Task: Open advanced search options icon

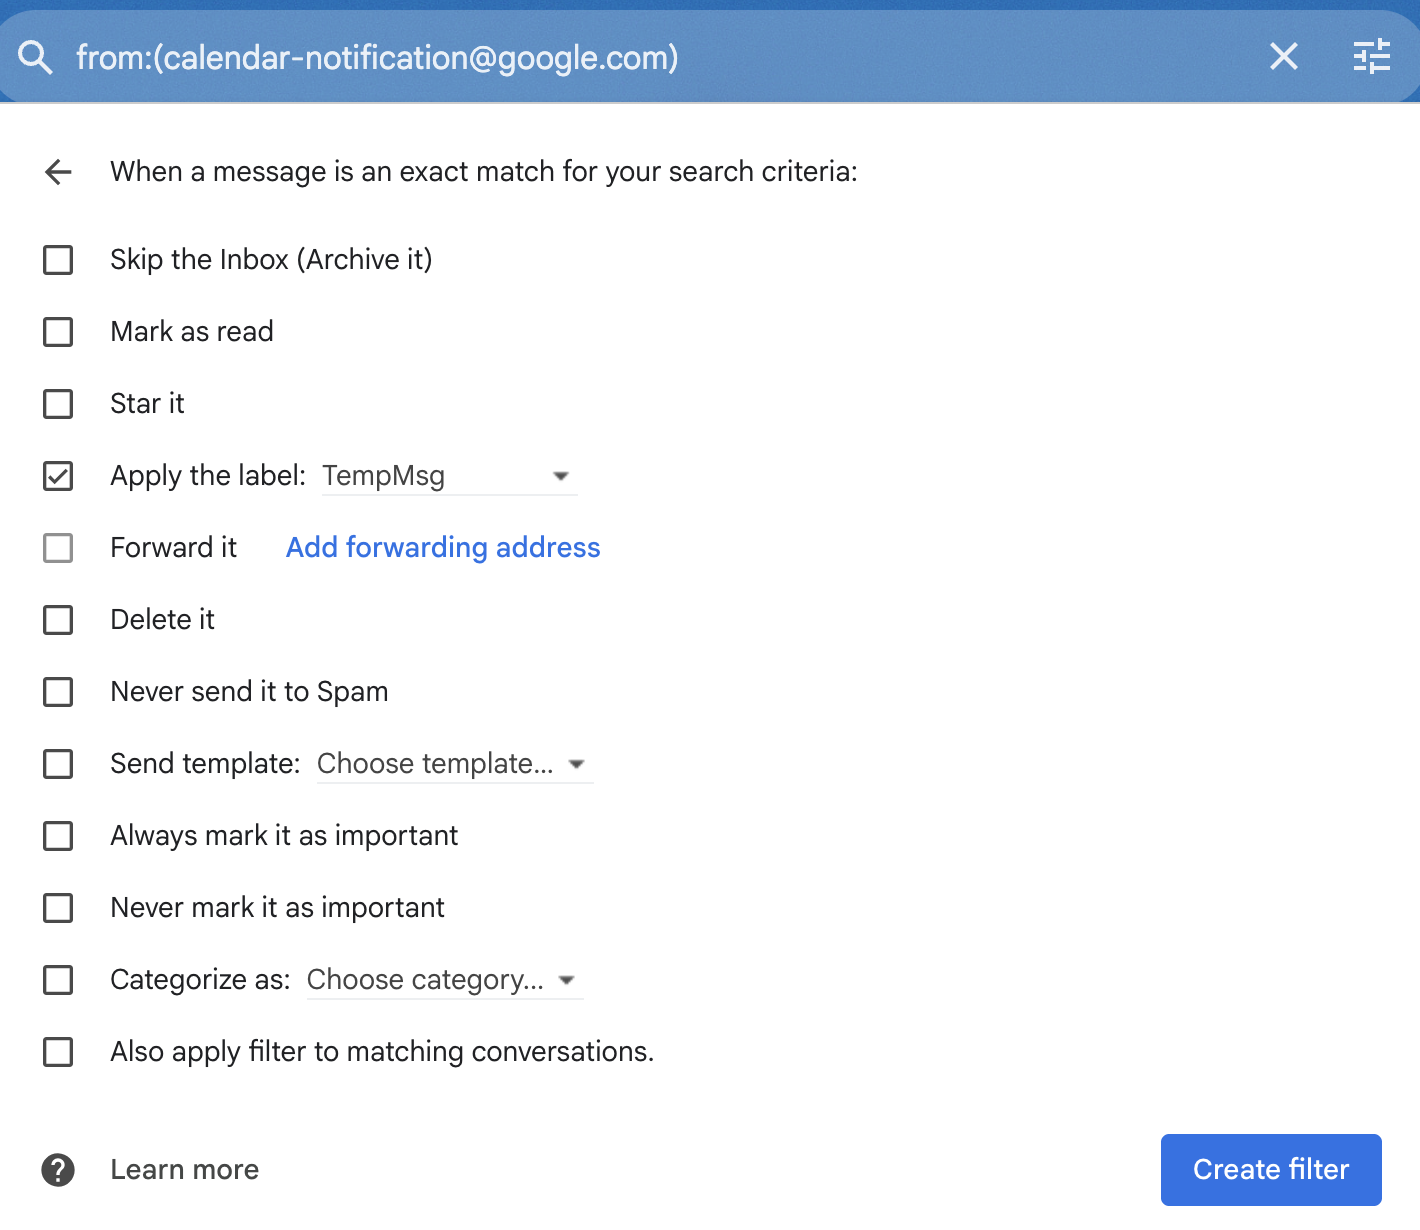Action: (x=1371, y=57)
